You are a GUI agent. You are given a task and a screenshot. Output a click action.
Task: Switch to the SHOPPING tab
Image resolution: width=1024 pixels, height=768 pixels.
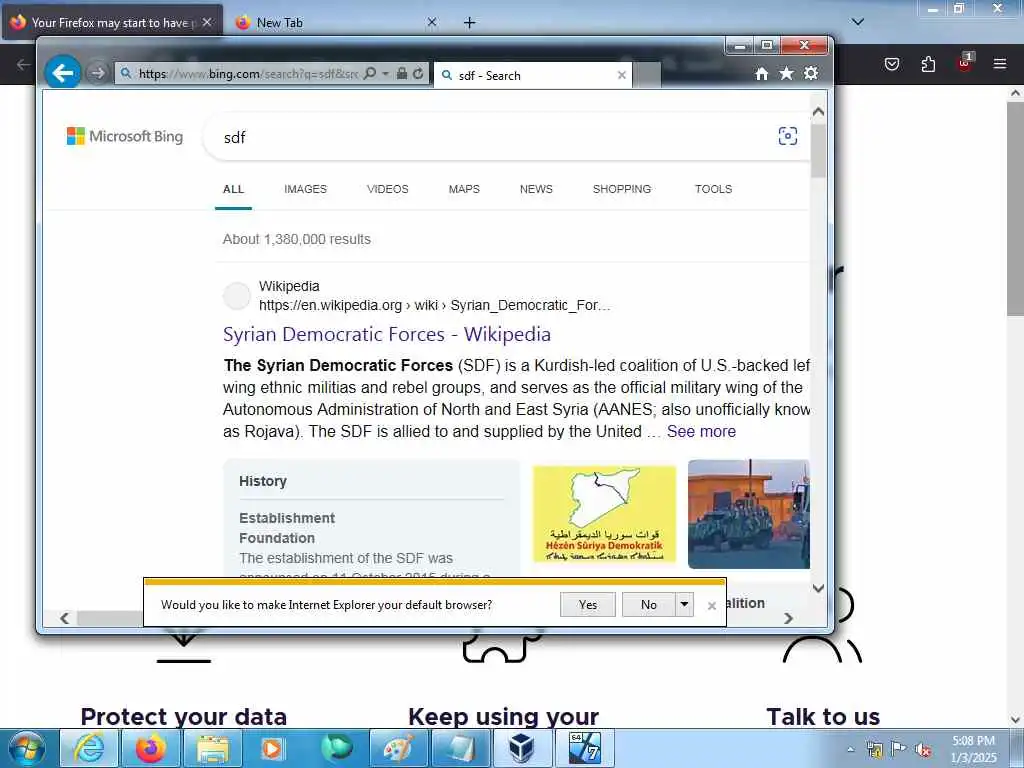tap(622, 189)
